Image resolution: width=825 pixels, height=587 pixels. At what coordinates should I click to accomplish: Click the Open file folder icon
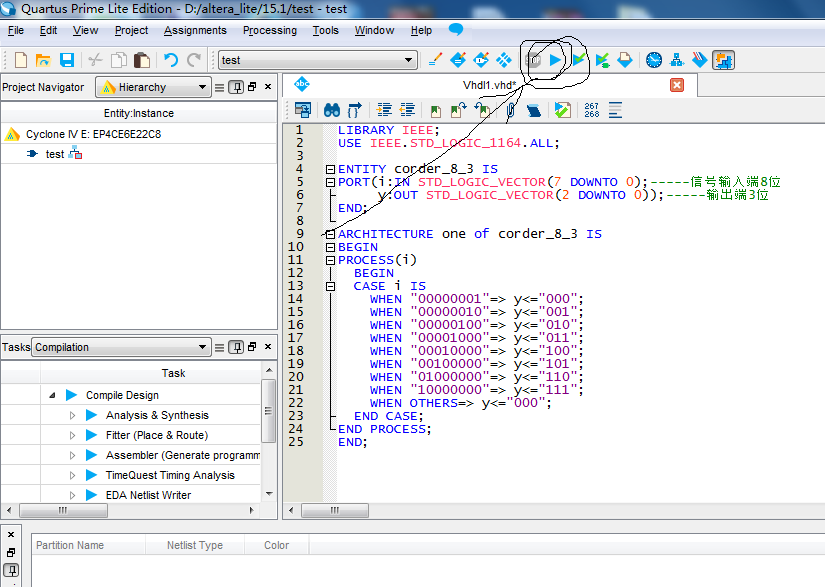pyautogui.click(x=43, y=60)
